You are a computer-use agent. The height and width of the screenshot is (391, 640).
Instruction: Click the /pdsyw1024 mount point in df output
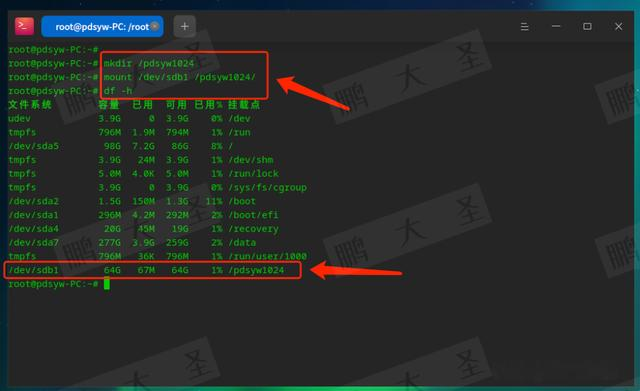[256, 270]
